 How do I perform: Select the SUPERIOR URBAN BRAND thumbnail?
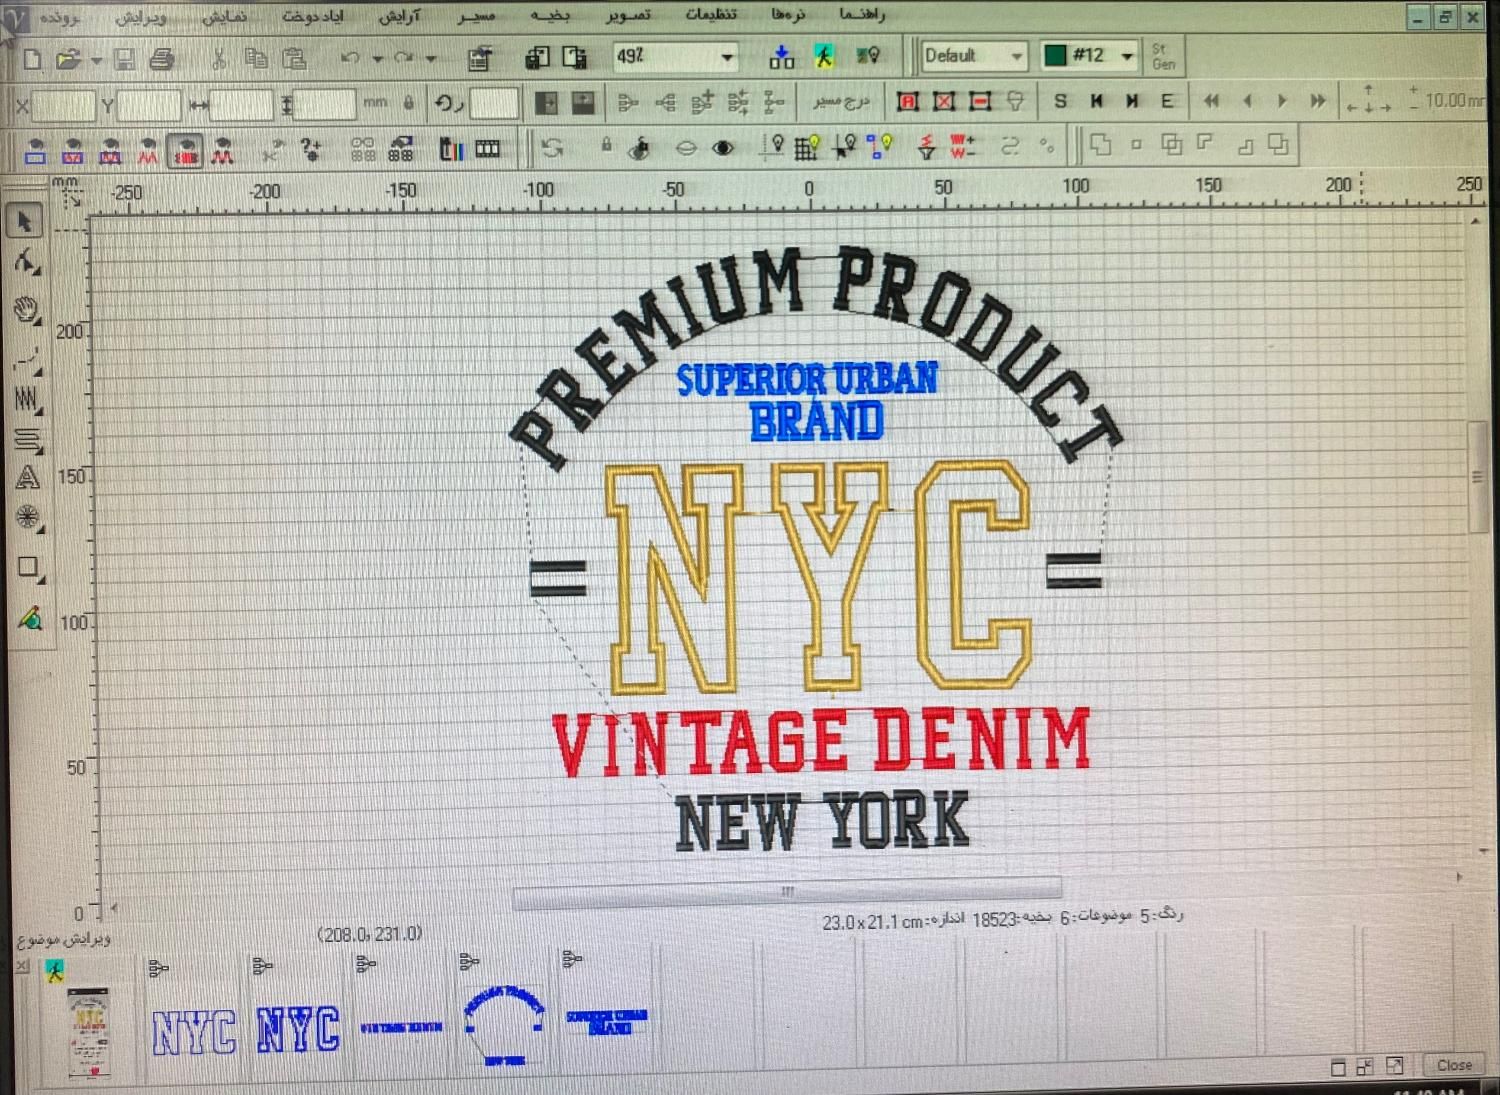607,1021
